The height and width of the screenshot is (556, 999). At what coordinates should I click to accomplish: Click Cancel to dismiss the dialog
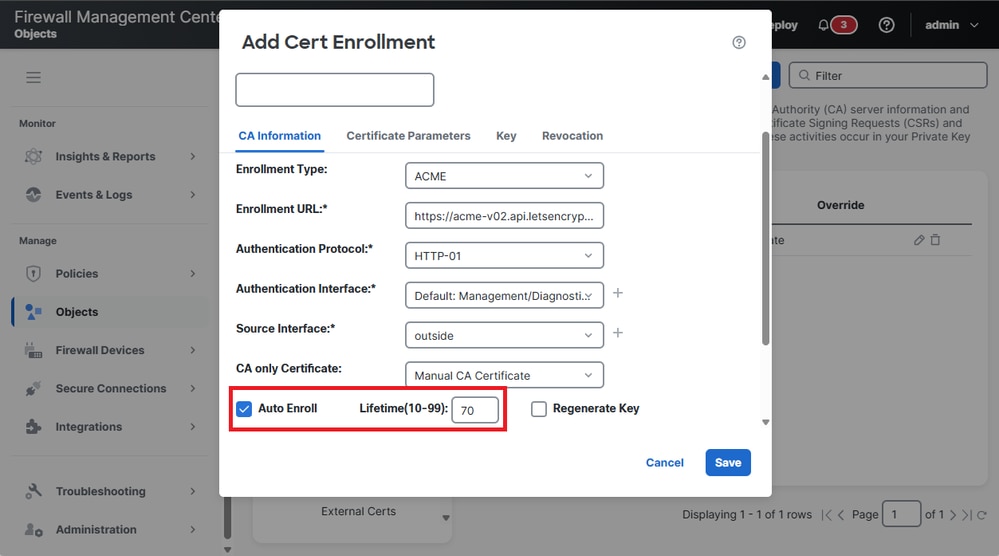coord(665,463)
